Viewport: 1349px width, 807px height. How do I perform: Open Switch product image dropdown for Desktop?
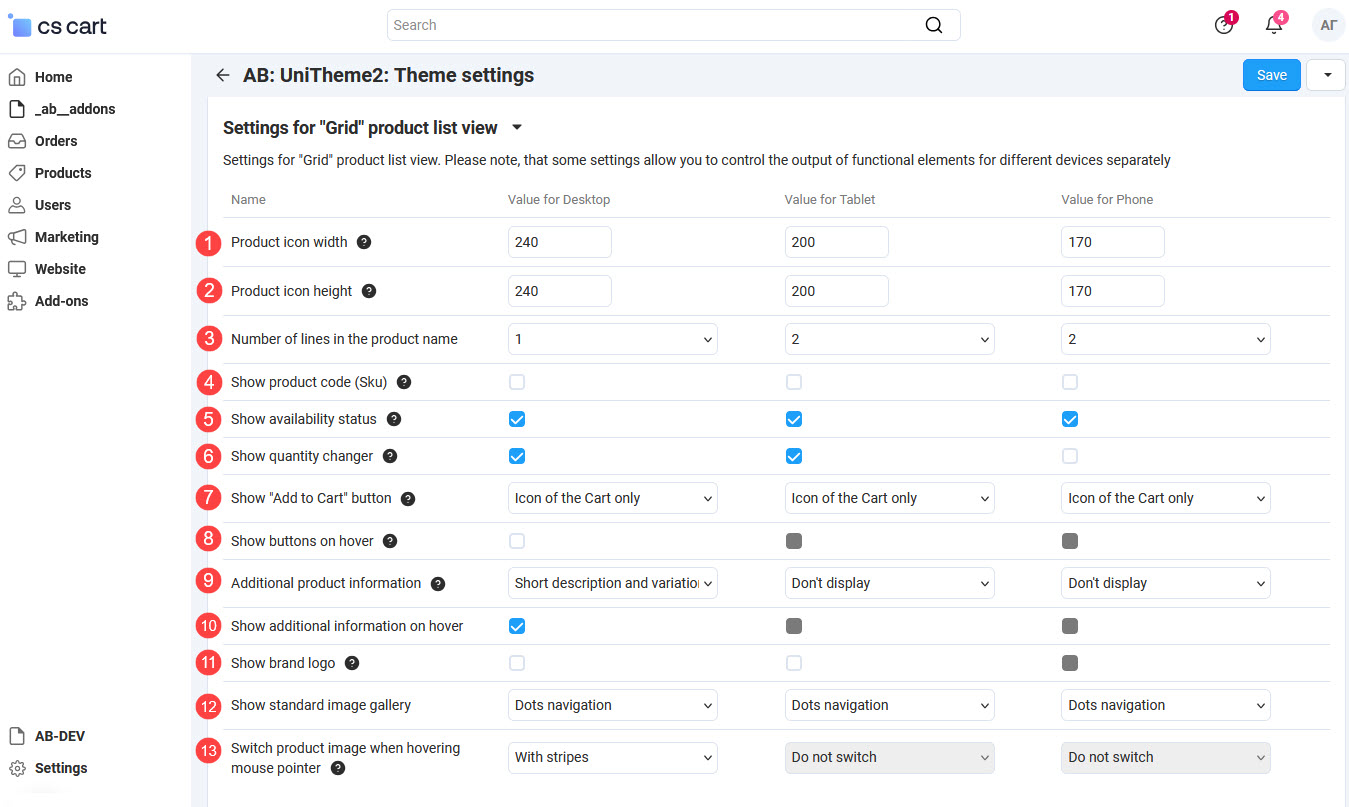(x=613, y=757)
